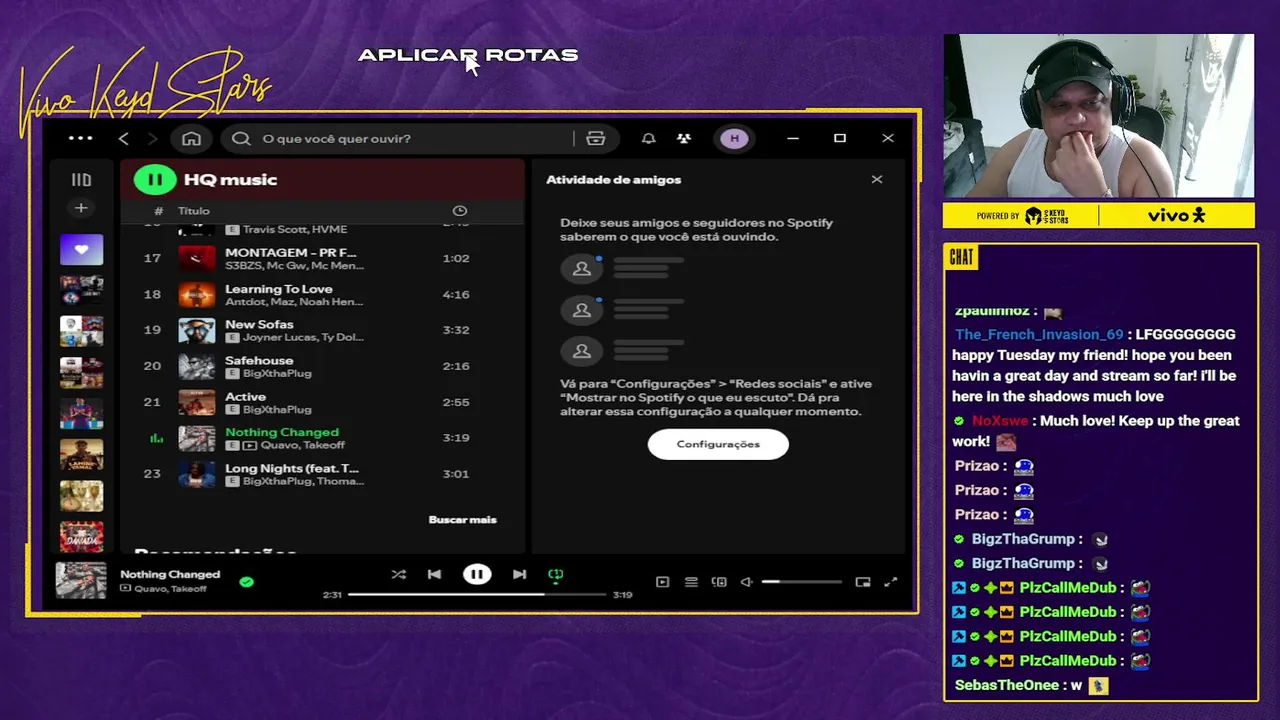The height and width of the screenshot is (720, 1280).
Task: Click the CHAT label in the overlay
Action: click(961, 258)
